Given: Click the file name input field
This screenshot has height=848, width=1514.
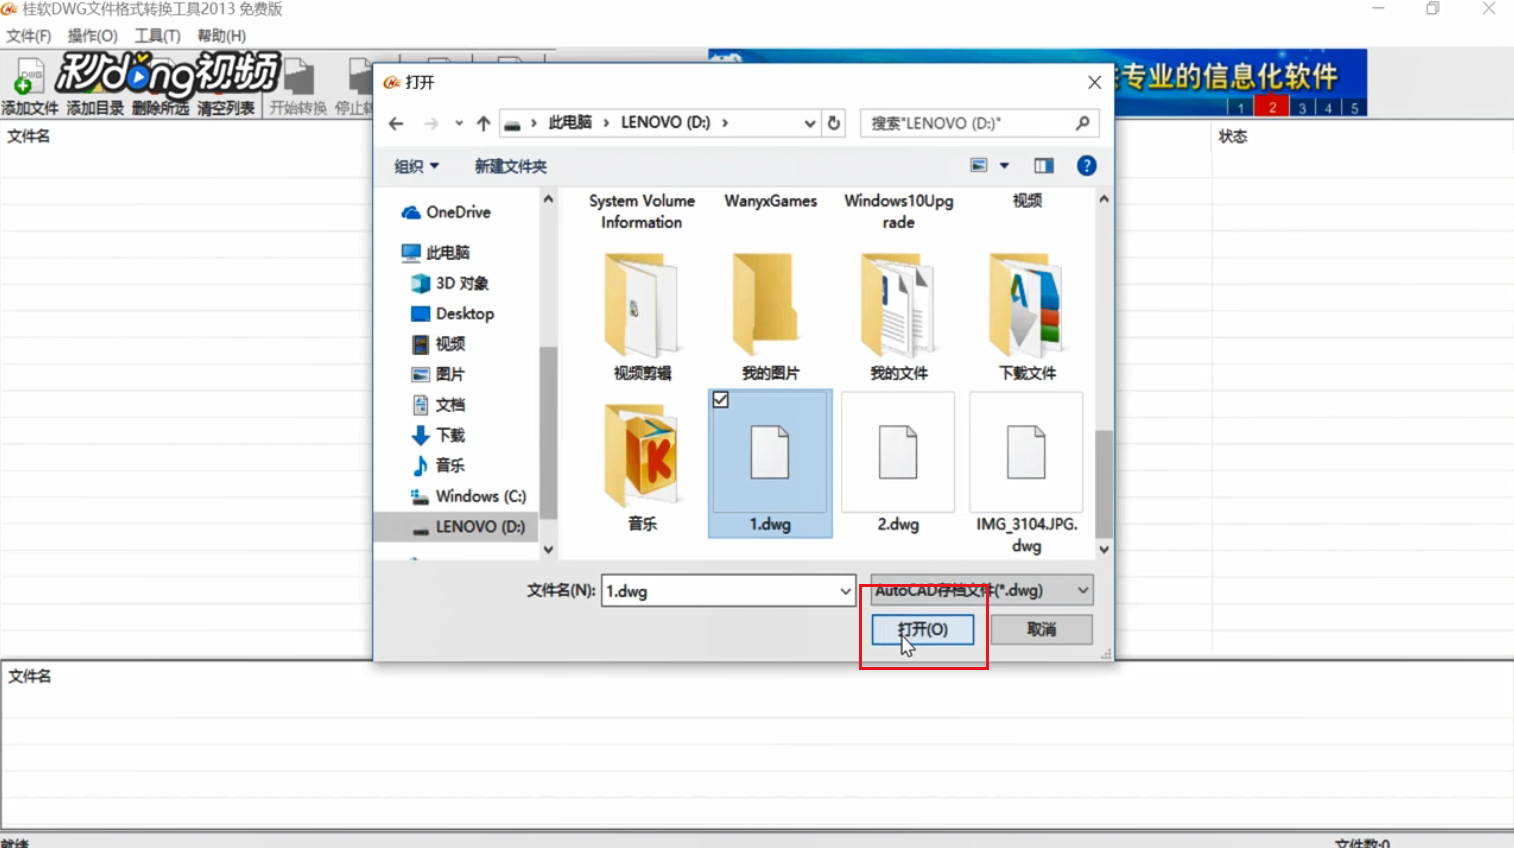Looking at the screenshot, I should [719, 591].
